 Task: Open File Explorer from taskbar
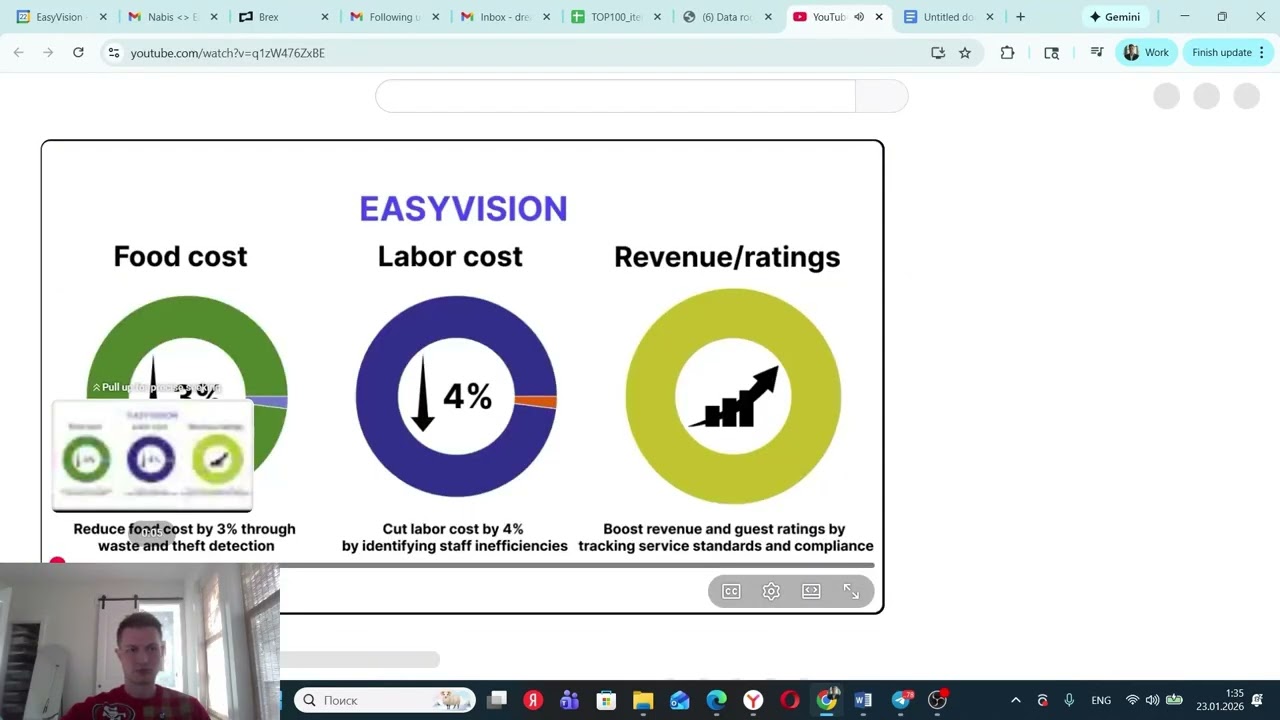pyautogui.click(x=643, y=700)
